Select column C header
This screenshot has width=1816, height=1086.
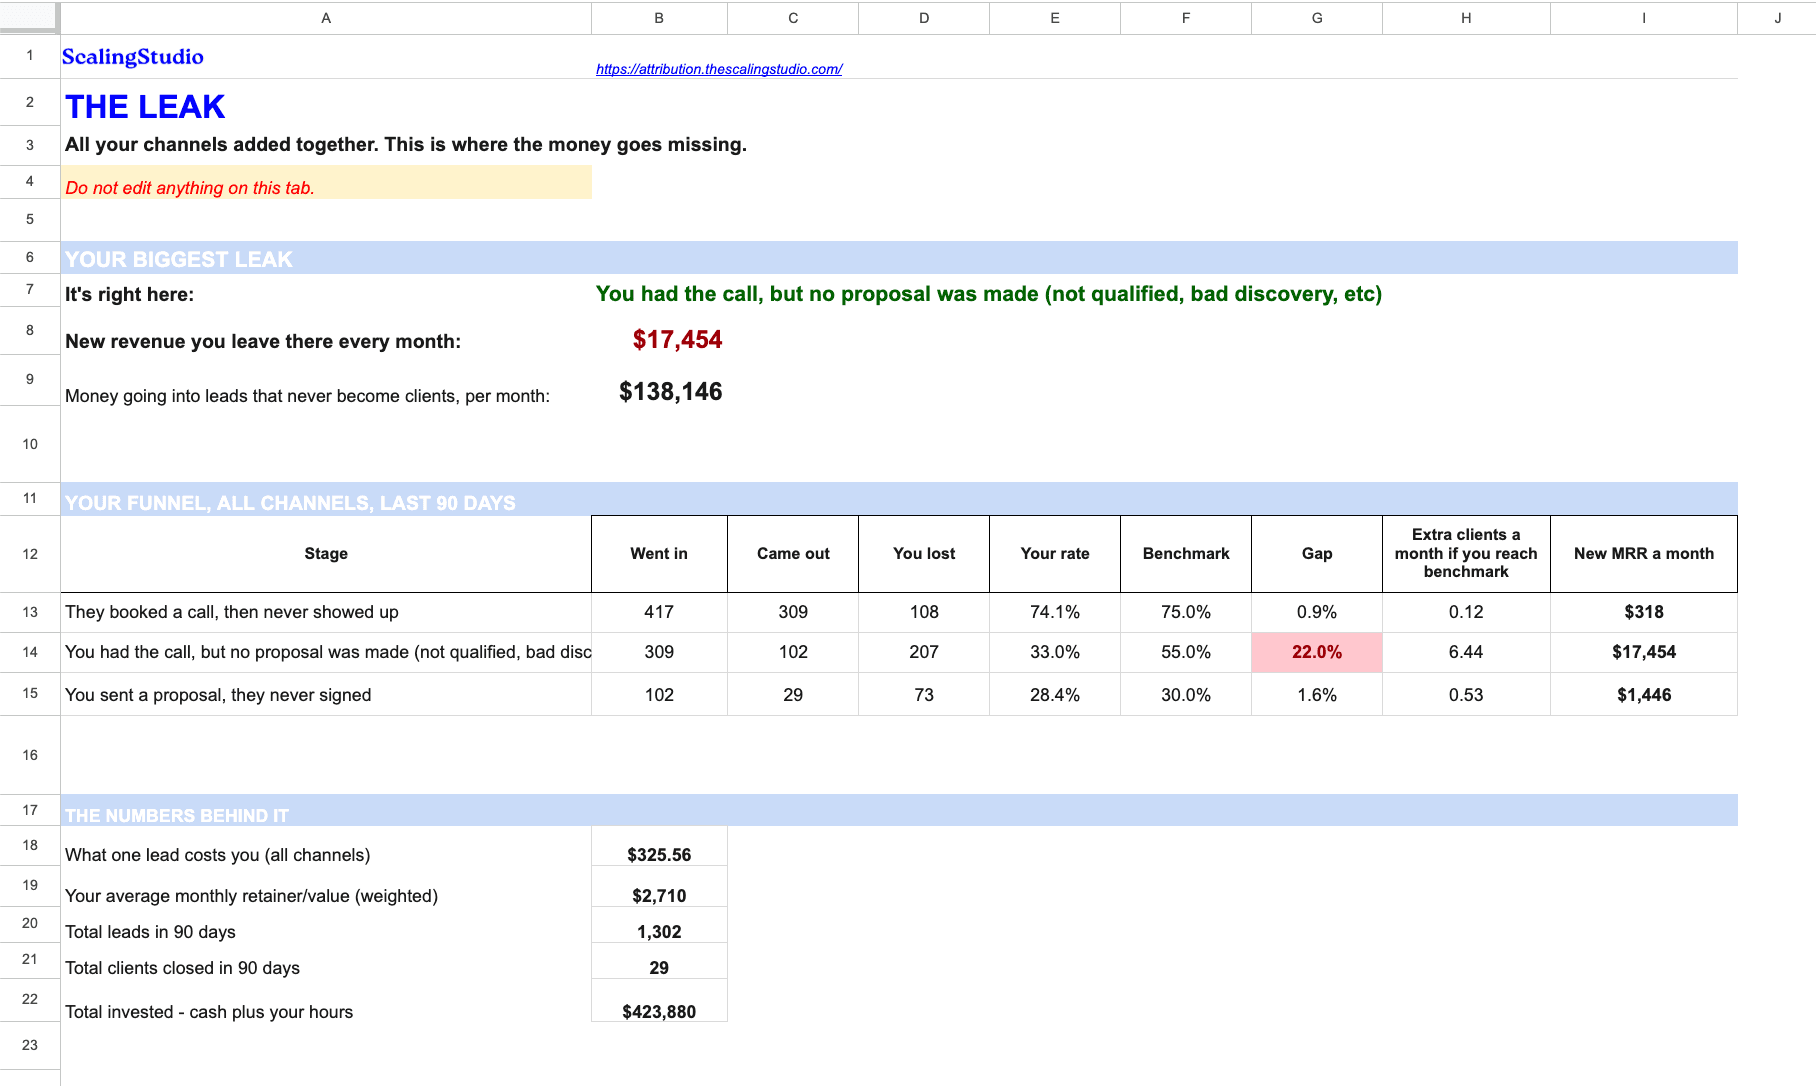(x=793, y=18)
